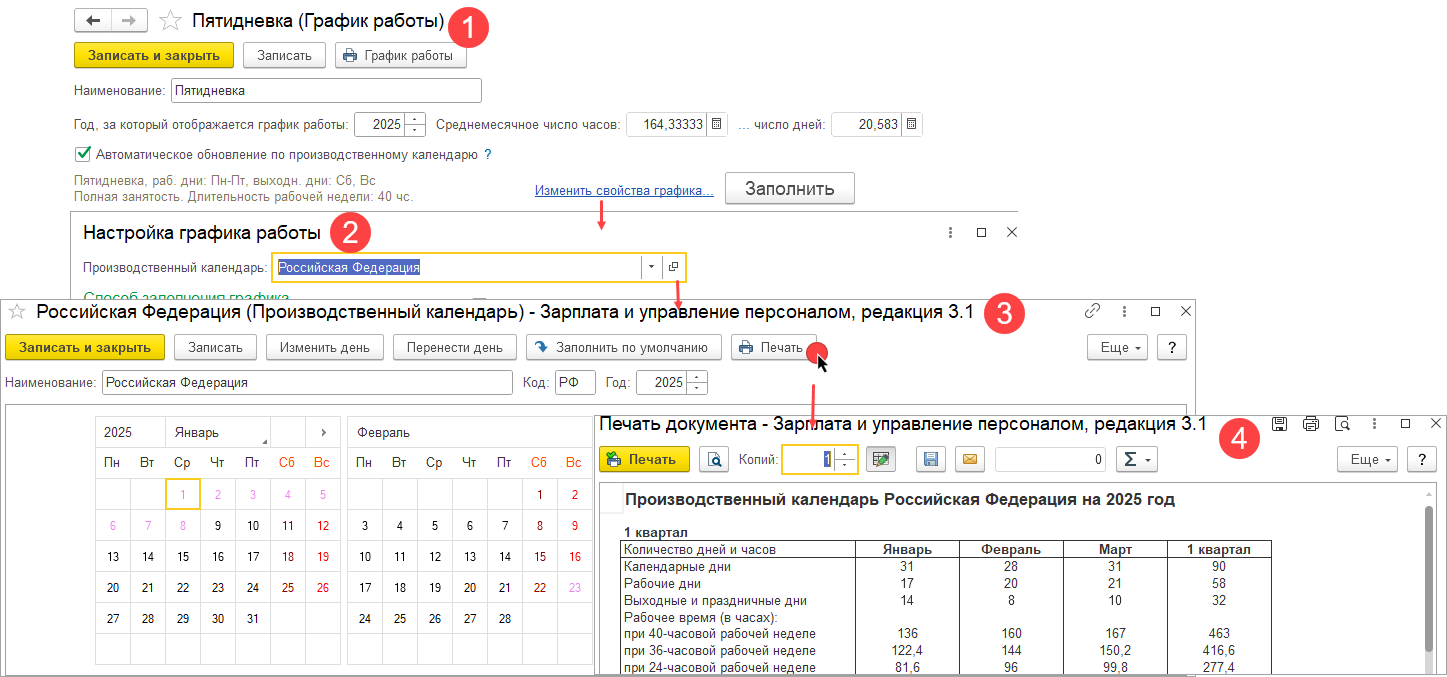Open three-dot menu in Печать документа title bar
Image resolution: width=1447 pixels, height=677 pixels.
tap(1374, 424)
